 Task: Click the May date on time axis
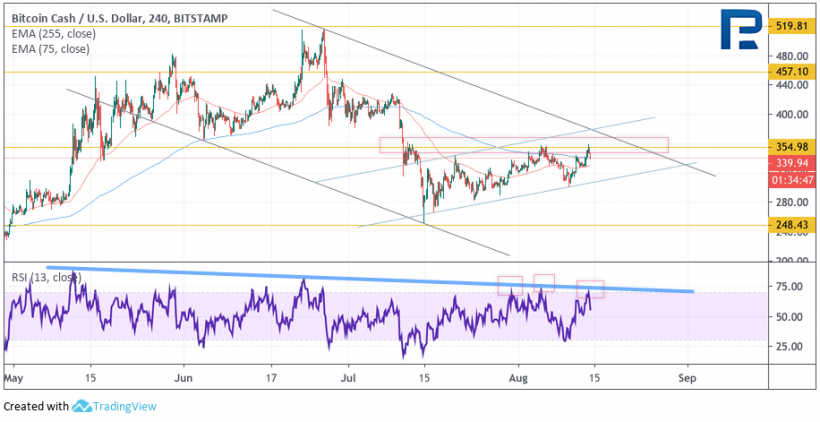click(x=12, y=379)
